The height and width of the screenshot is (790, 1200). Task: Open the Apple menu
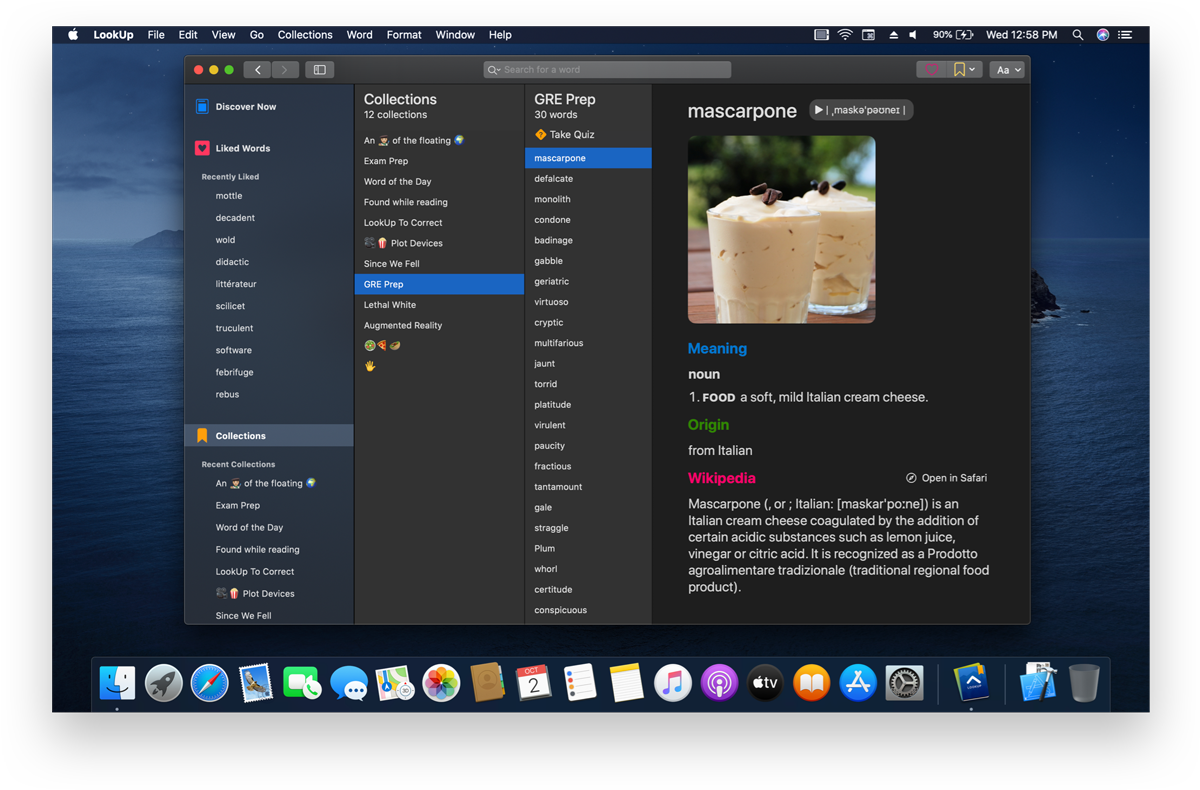pyautogui.click(x=73, y=35)
